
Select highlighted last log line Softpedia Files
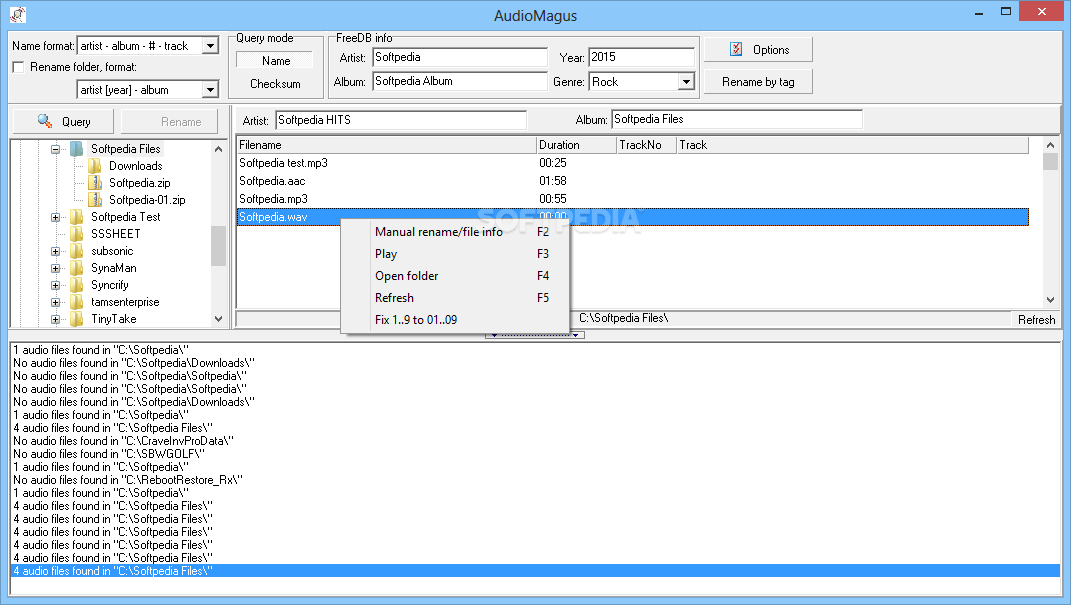536,571
